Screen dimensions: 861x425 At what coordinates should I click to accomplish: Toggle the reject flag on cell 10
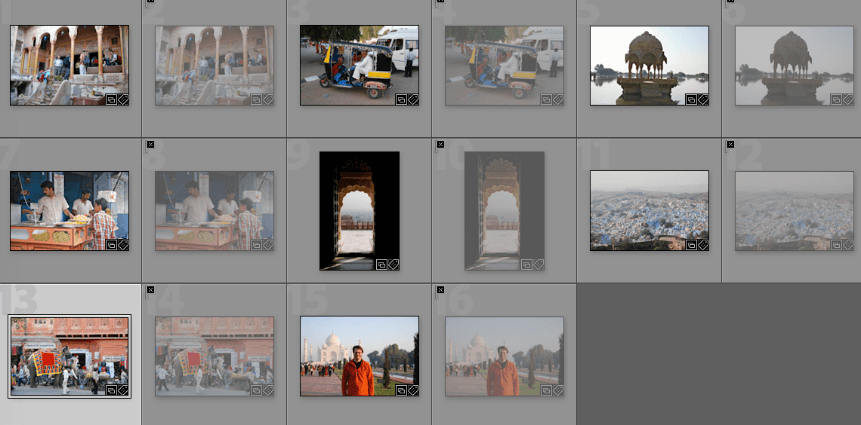pyautogui.click(x=440, y=144)
